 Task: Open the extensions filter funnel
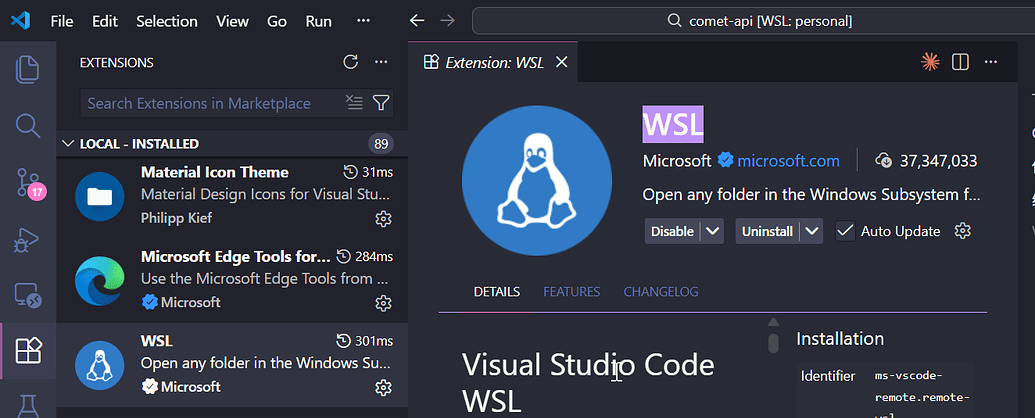pos(381,102)
